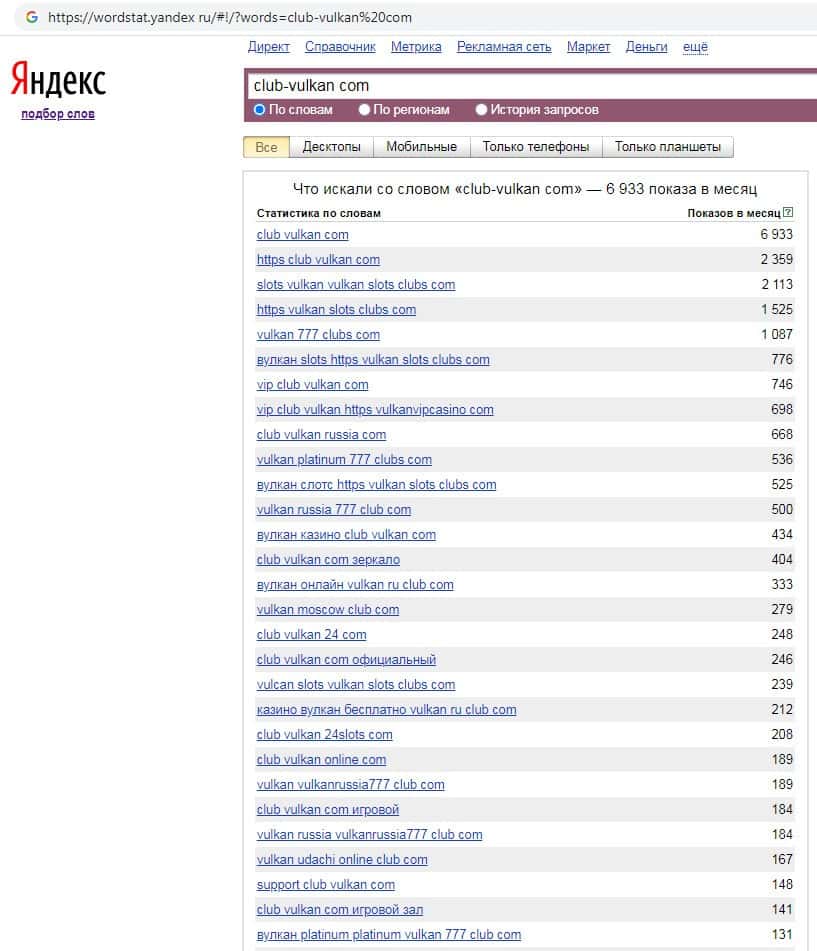This screenshot has height=951, width=817.
Task: Select the По регионам radio button
Action: tap(364, 110)
